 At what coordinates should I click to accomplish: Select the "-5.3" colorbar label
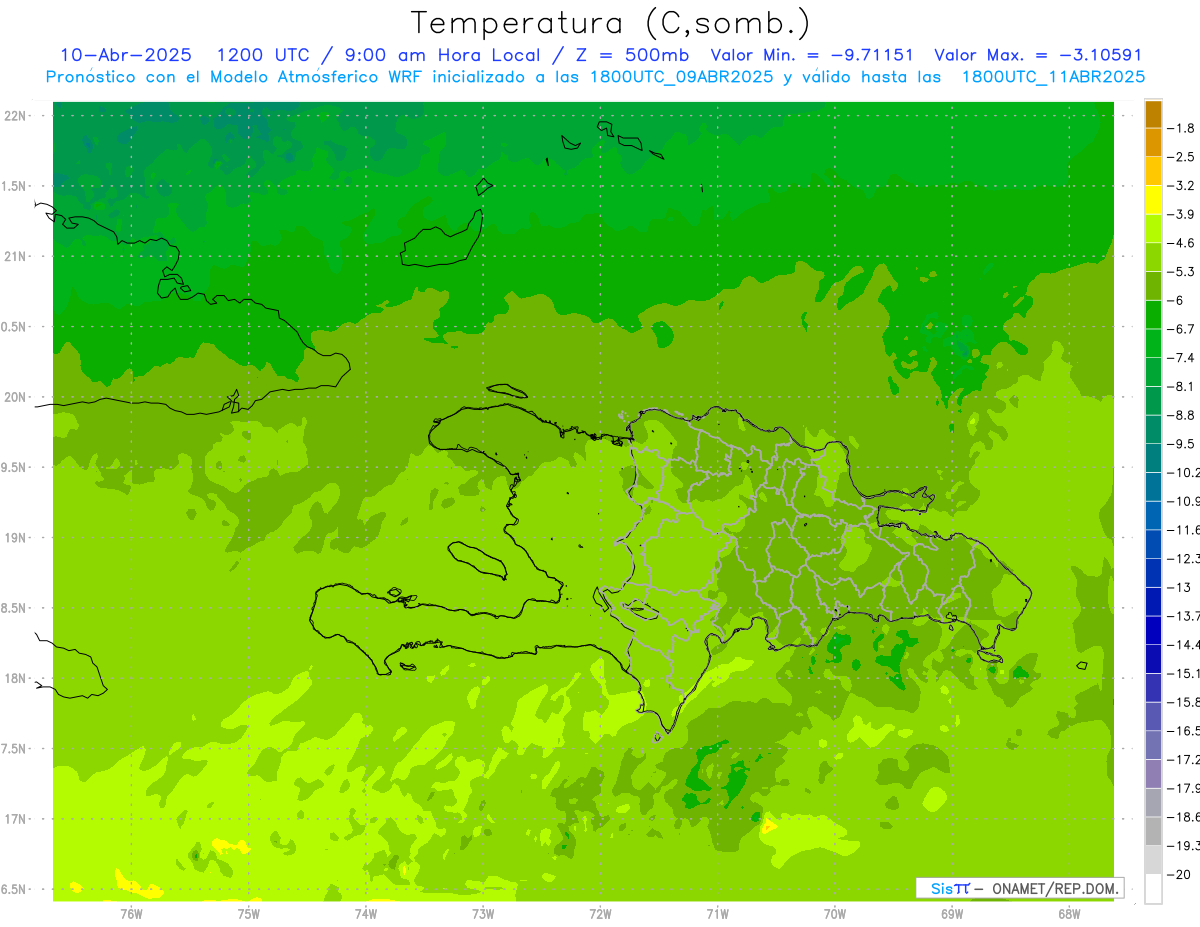1182,272
